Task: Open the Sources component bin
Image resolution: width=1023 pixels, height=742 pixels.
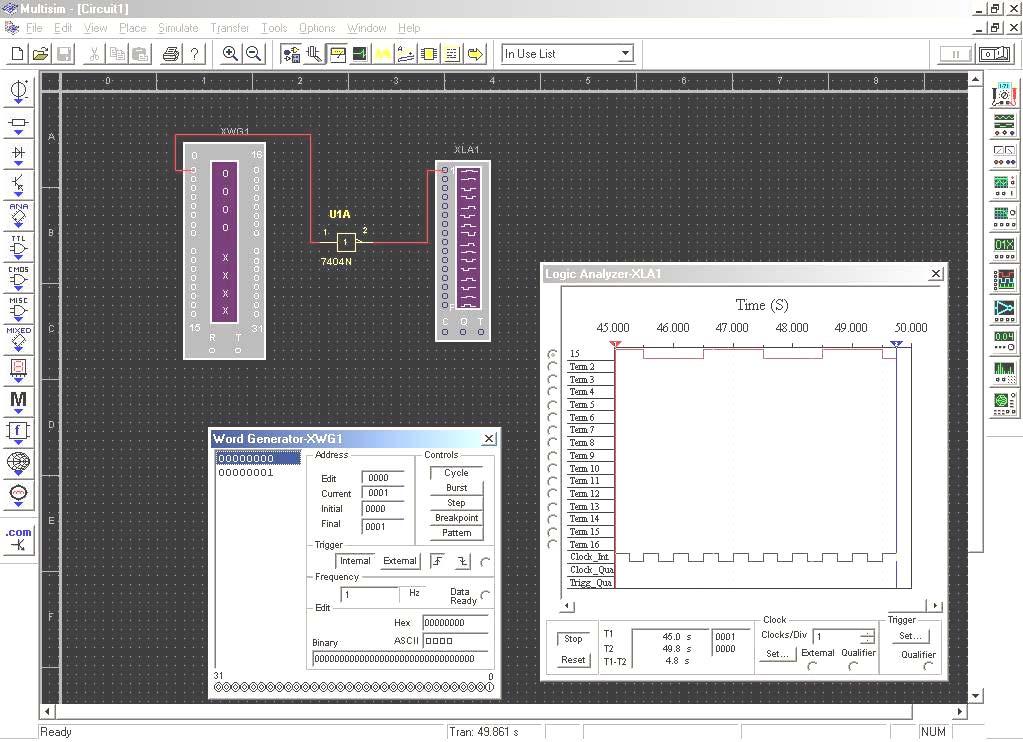Action: point(18,91)
